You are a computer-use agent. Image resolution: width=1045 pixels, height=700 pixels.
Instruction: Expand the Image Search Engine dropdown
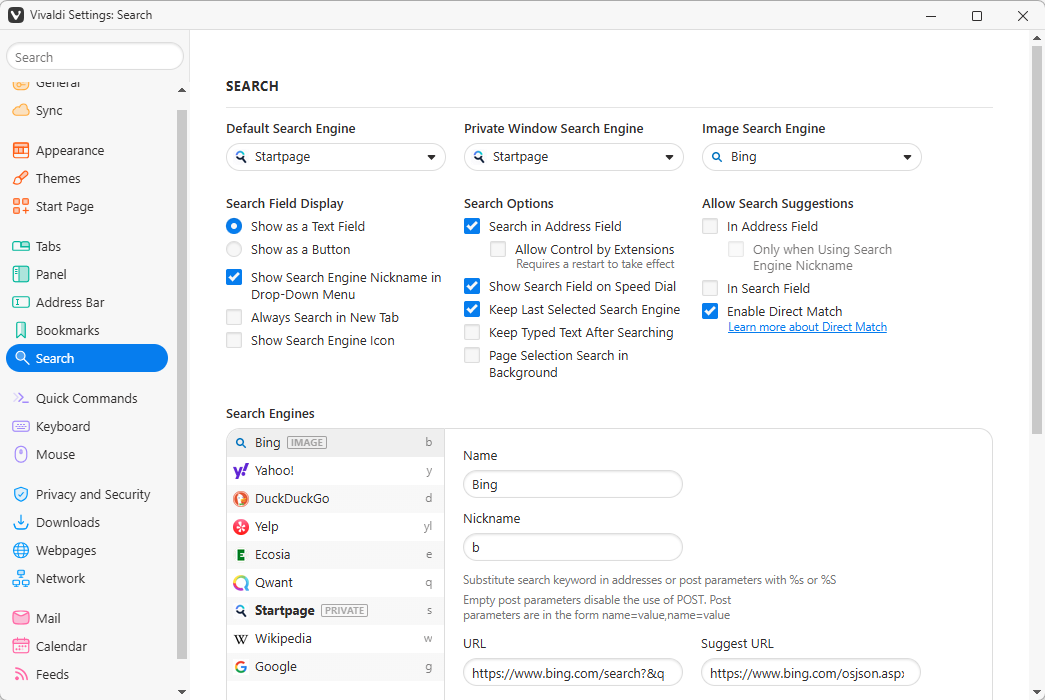click(811, 157)
